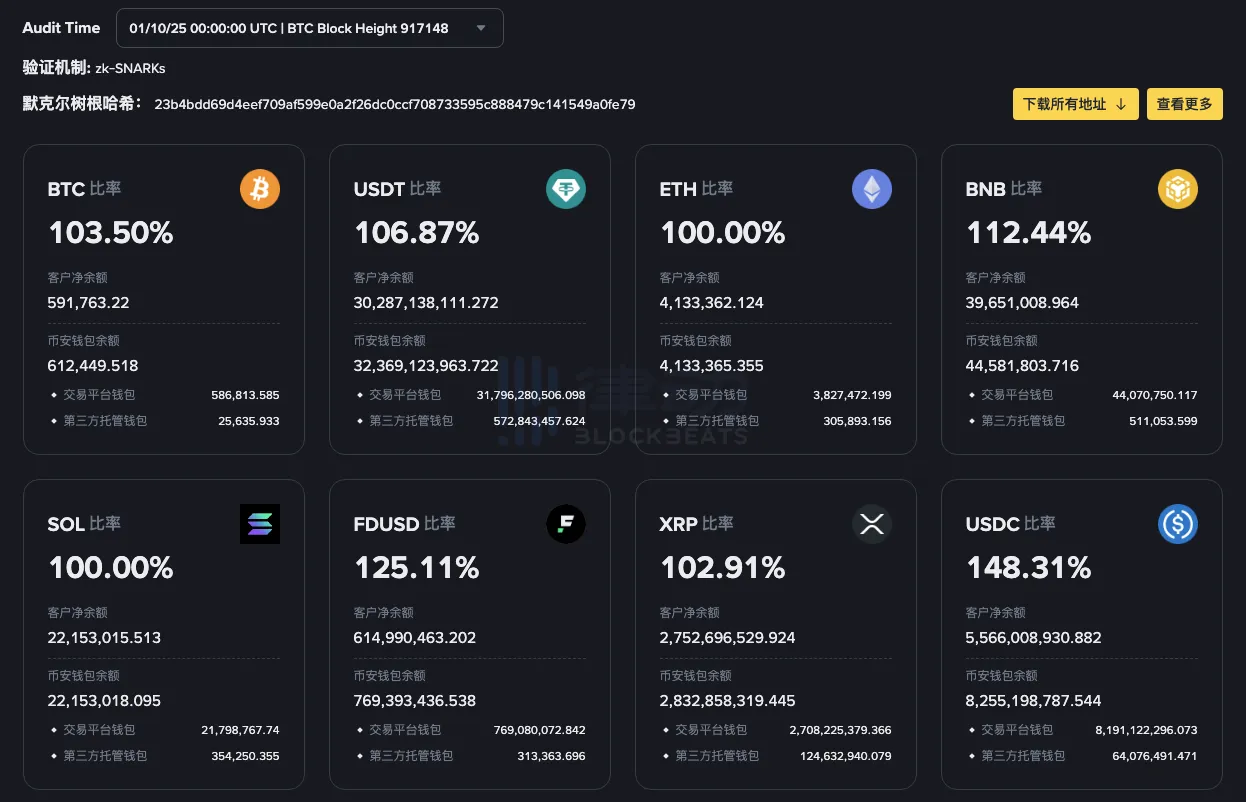
Task: Select the USDT Tether icon
Action: click(x=566, y=188)
